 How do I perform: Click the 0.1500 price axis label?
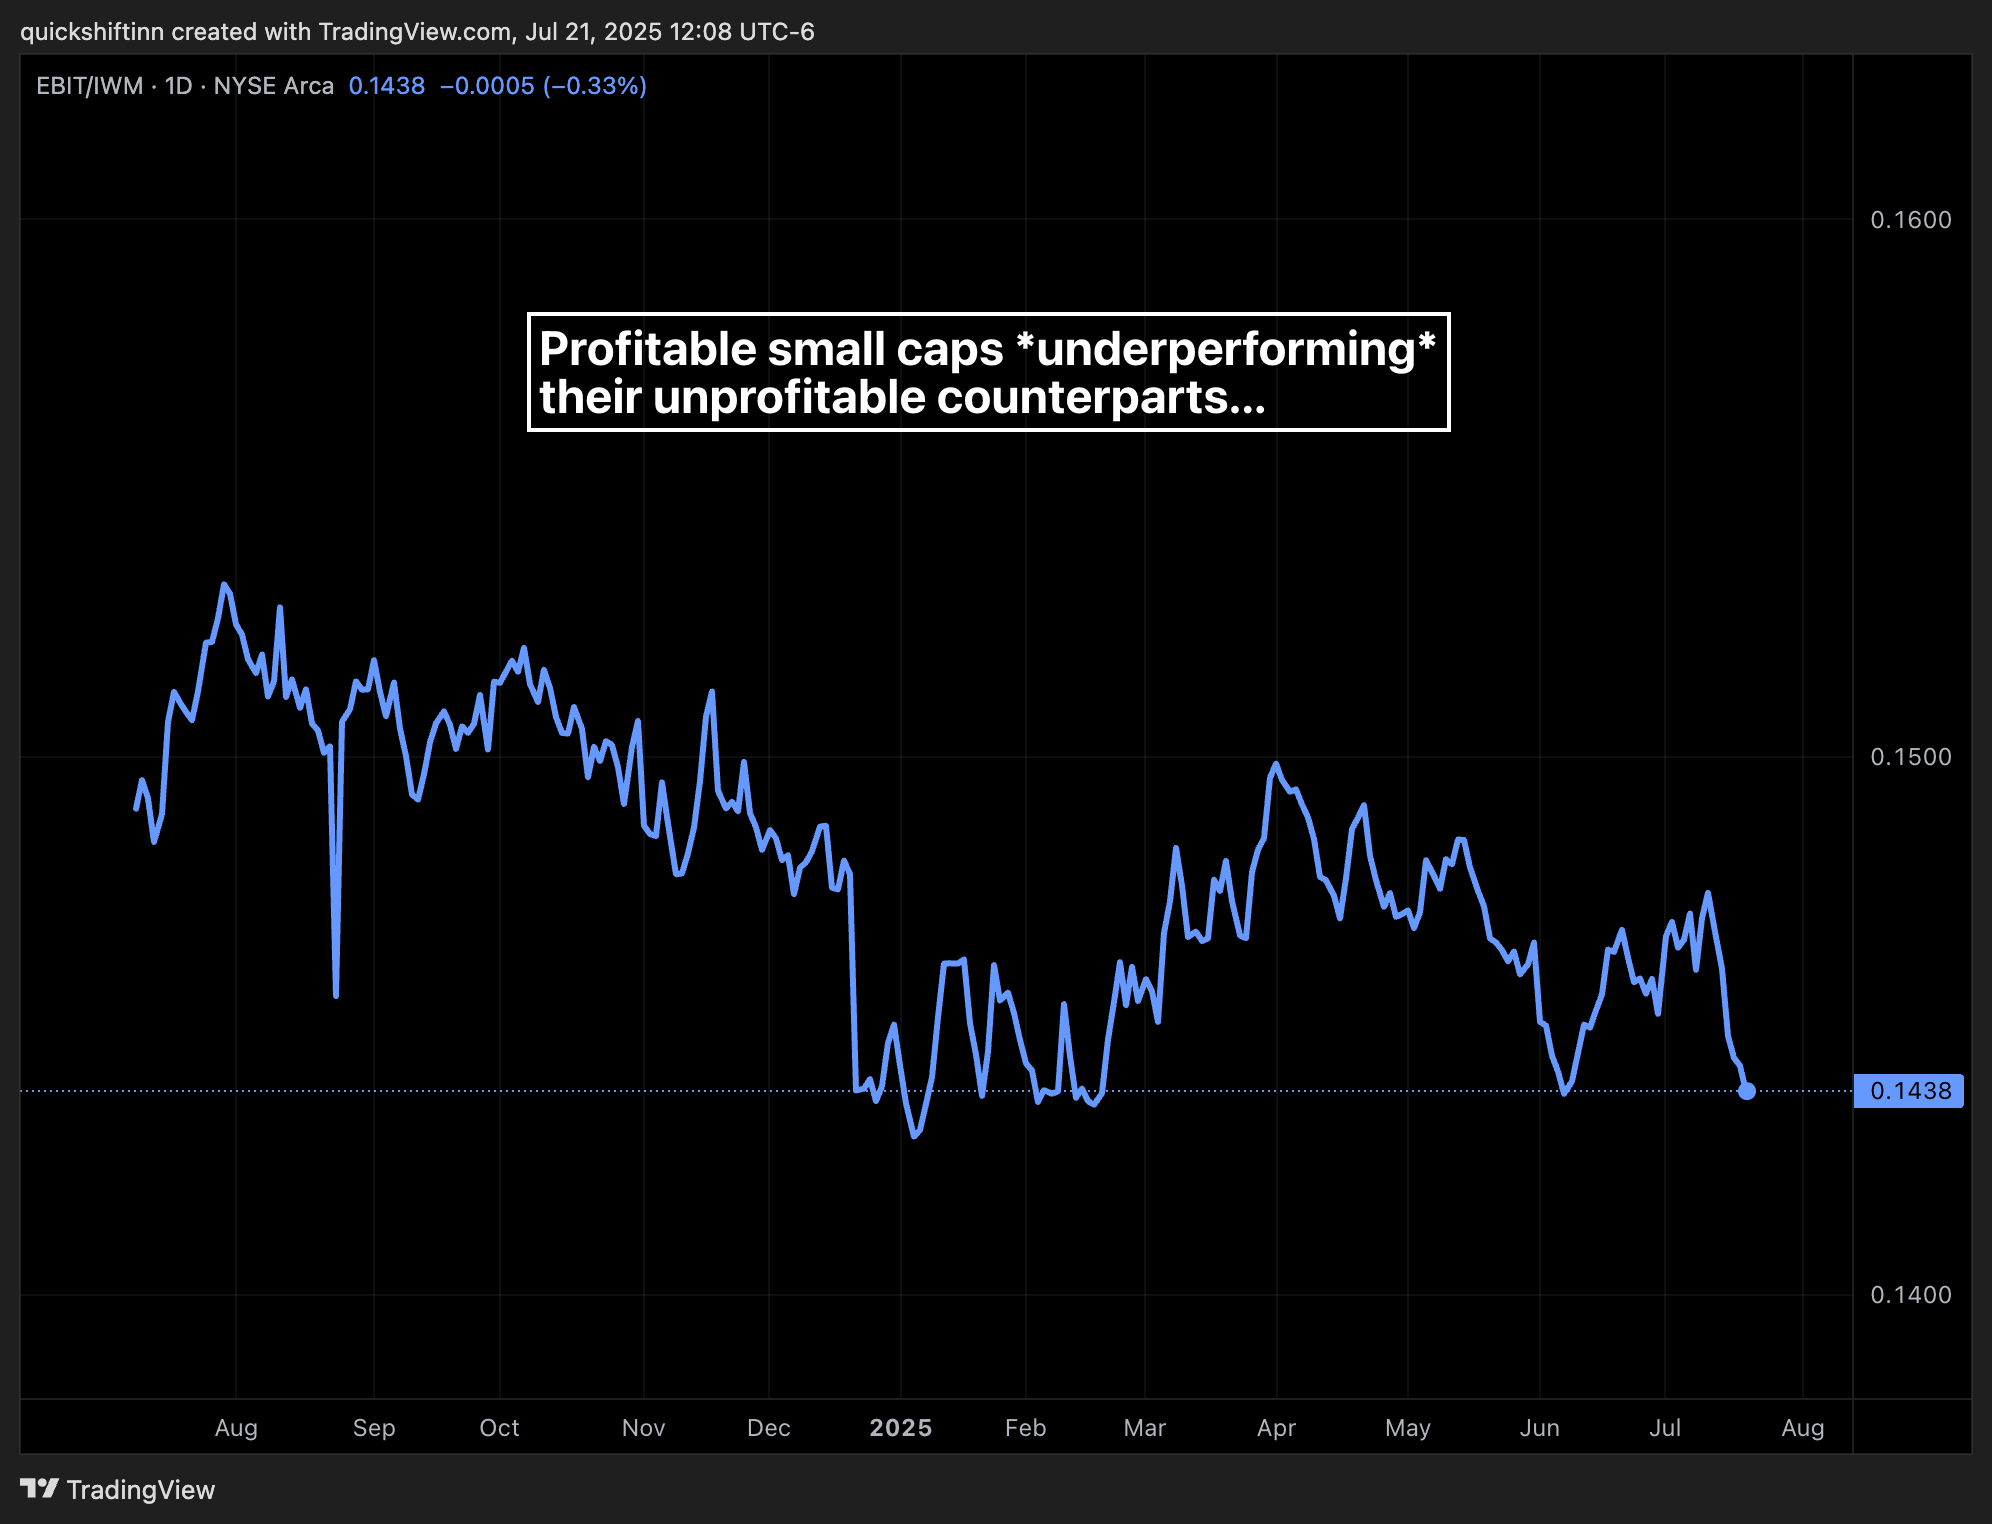[x=1911, y=757]
